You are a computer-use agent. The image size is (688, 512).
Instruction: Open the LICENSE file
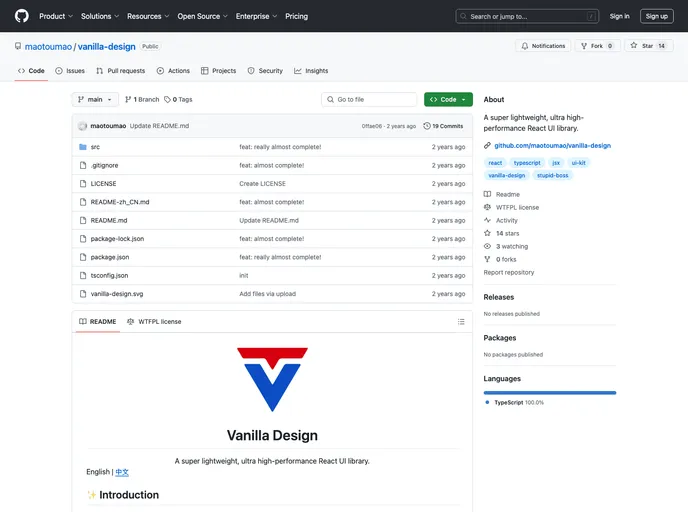tap(104, 184)
